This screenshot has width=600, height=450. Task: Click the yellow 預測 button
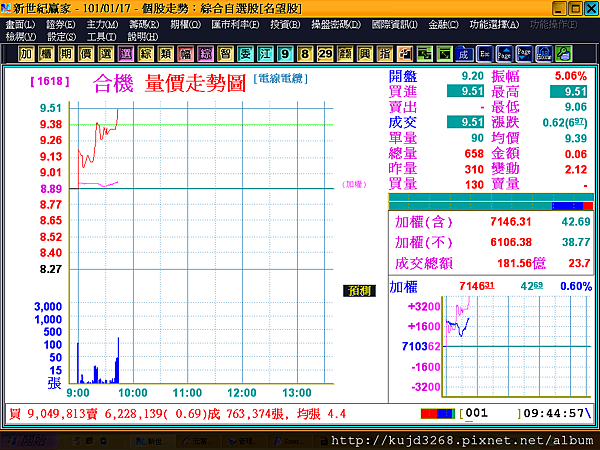coord(359,291)
